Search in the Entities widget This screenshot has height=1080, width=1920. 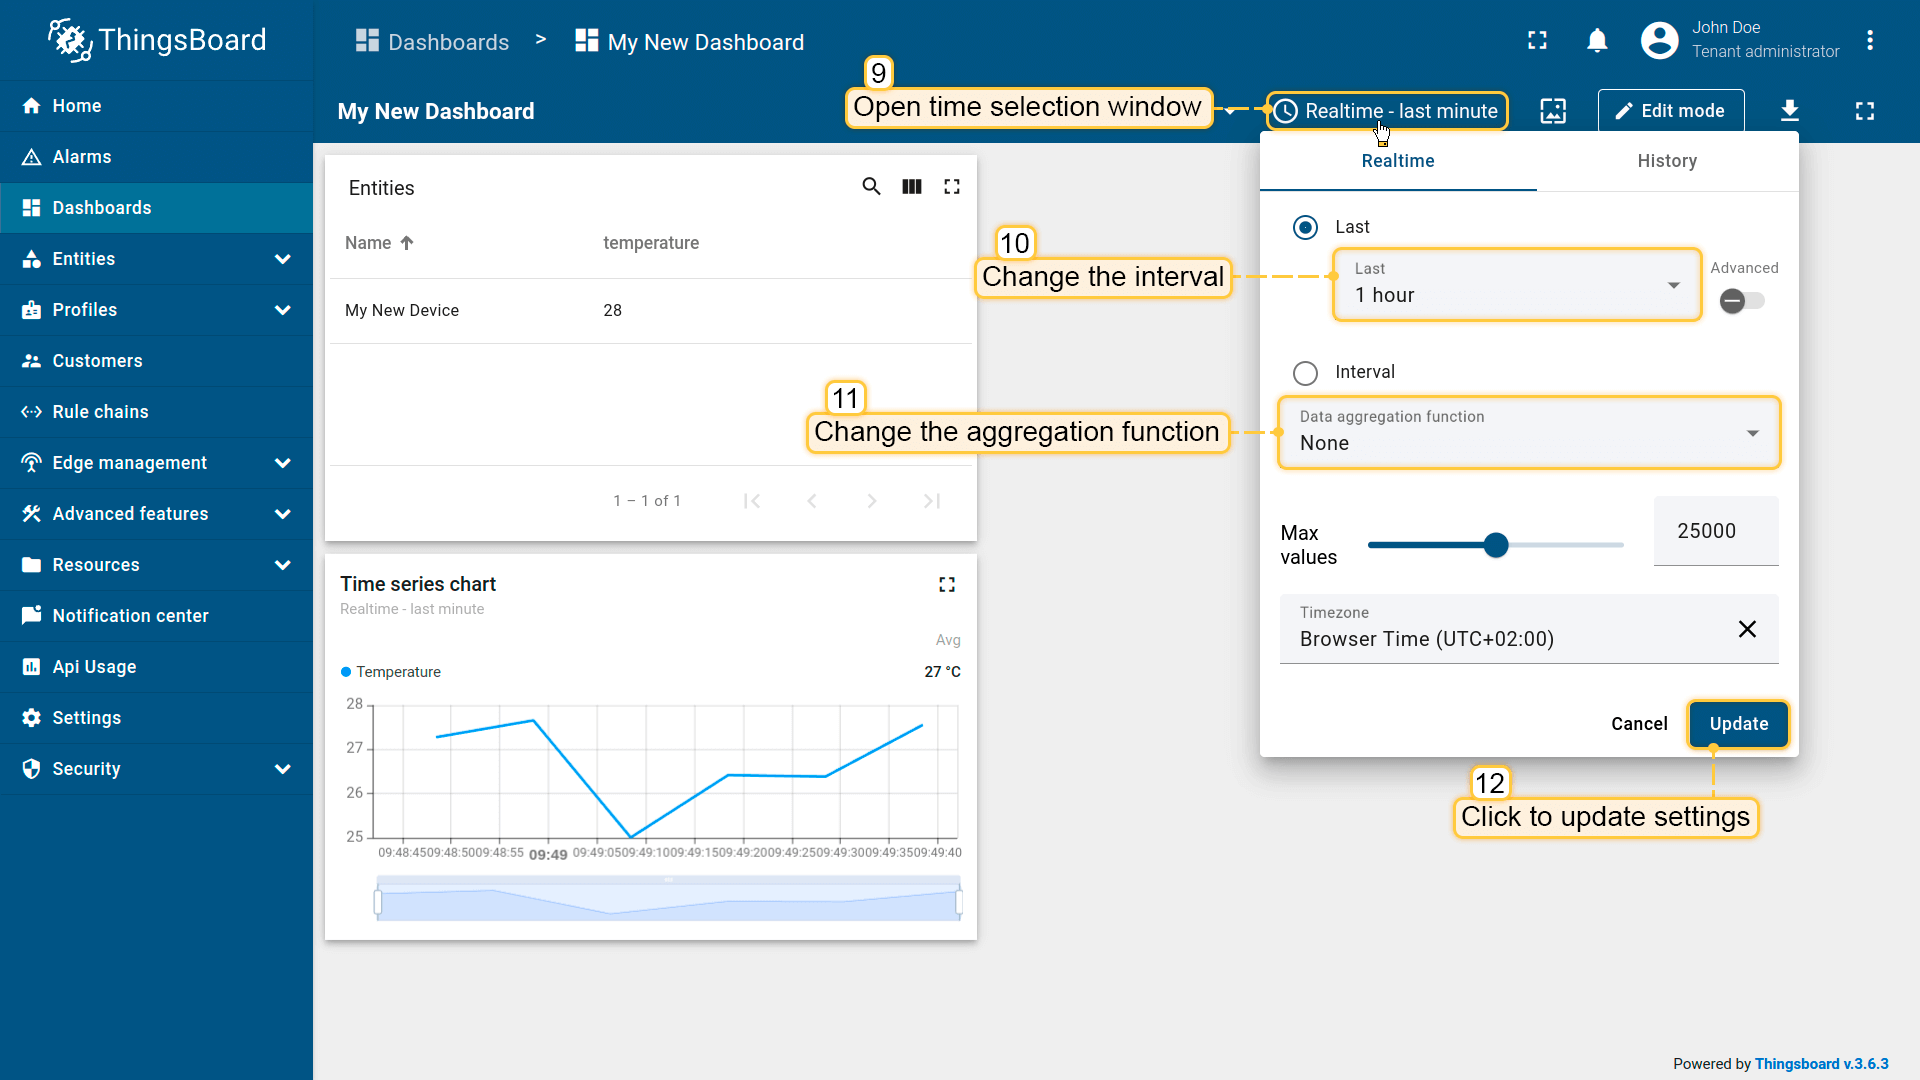click(x=871, y=187)
